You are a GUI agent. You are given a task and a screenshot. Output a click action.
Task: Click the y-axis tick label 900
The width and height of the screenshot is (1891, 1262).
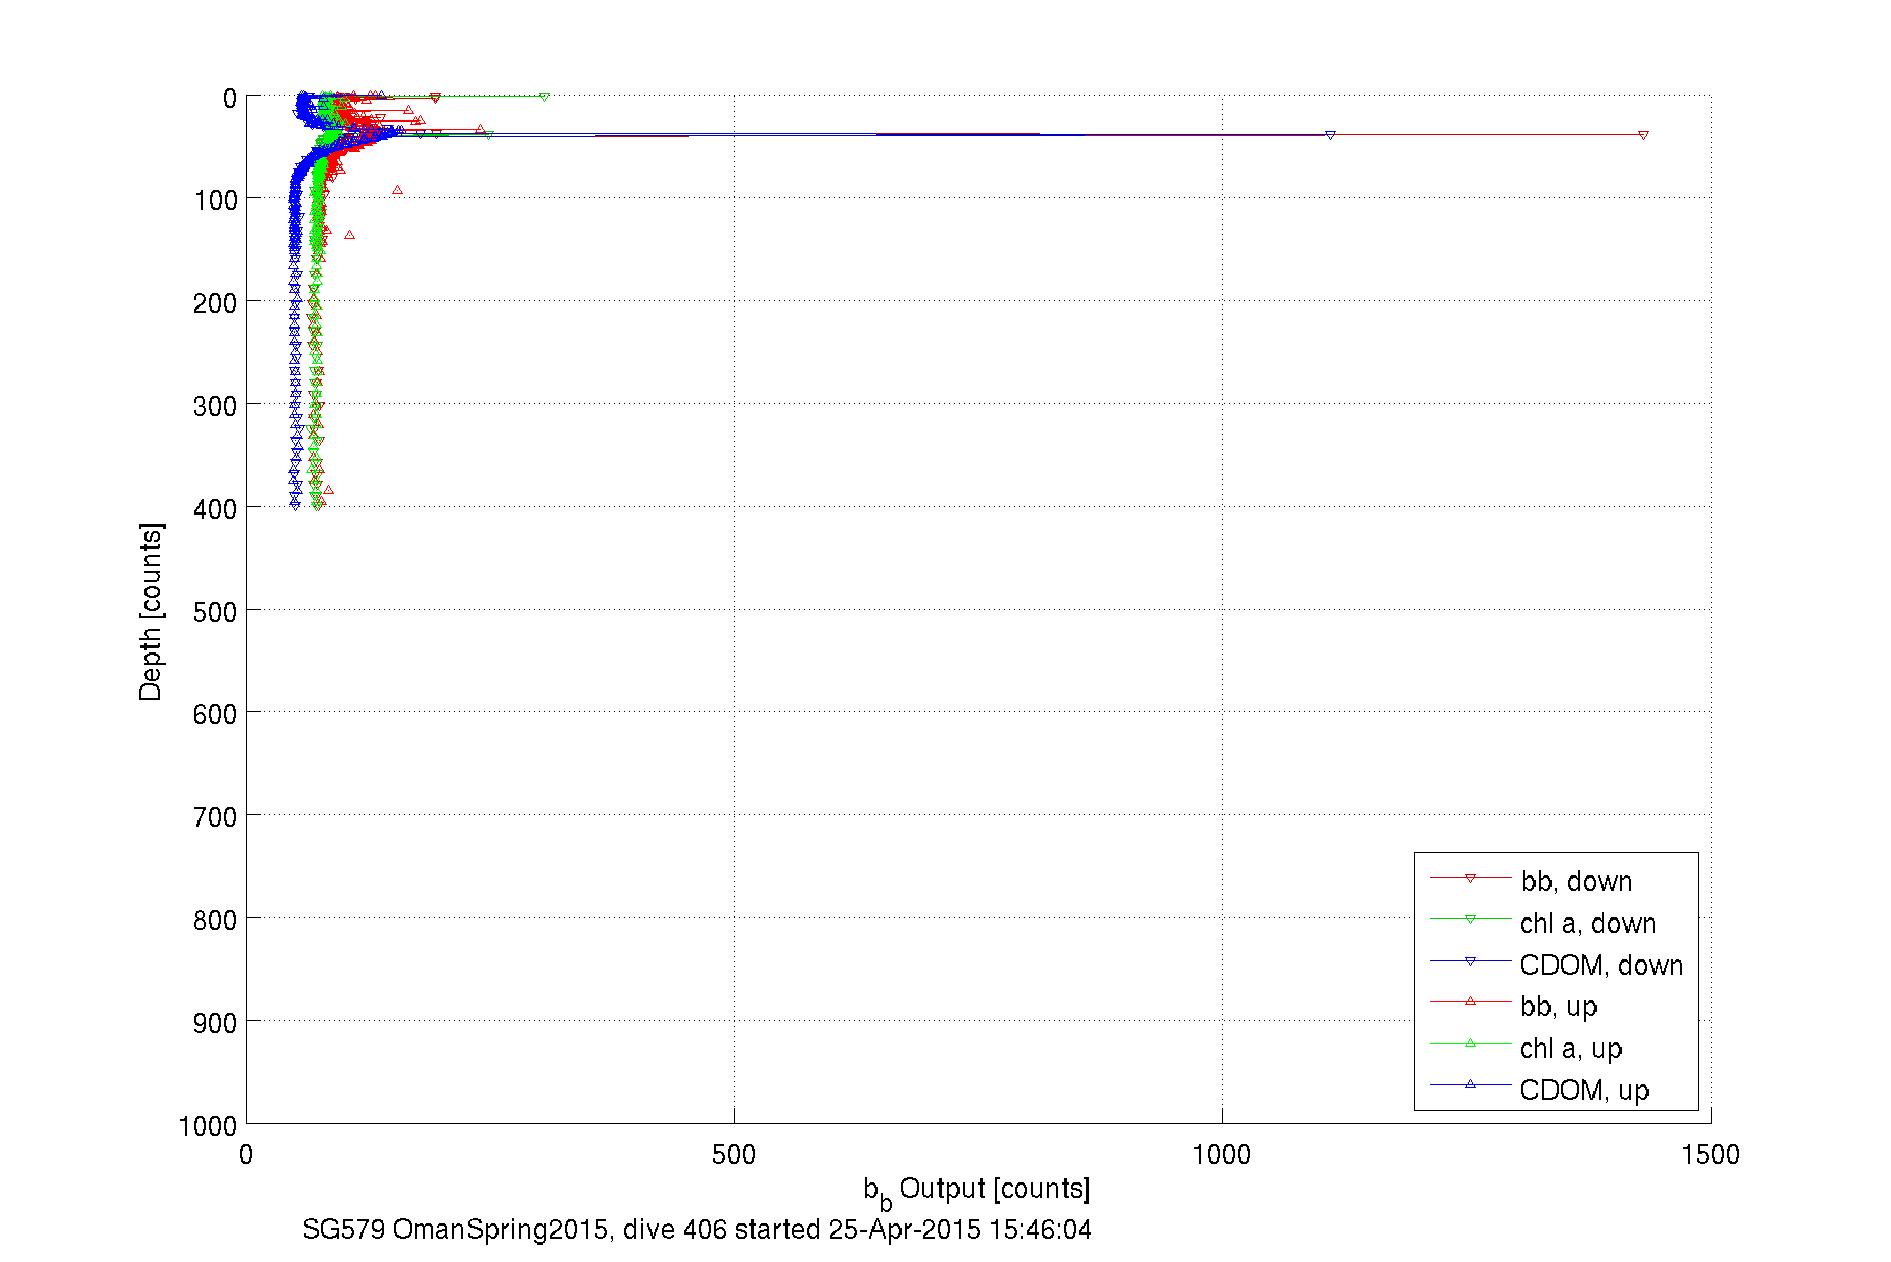[x=215, y=1022]
